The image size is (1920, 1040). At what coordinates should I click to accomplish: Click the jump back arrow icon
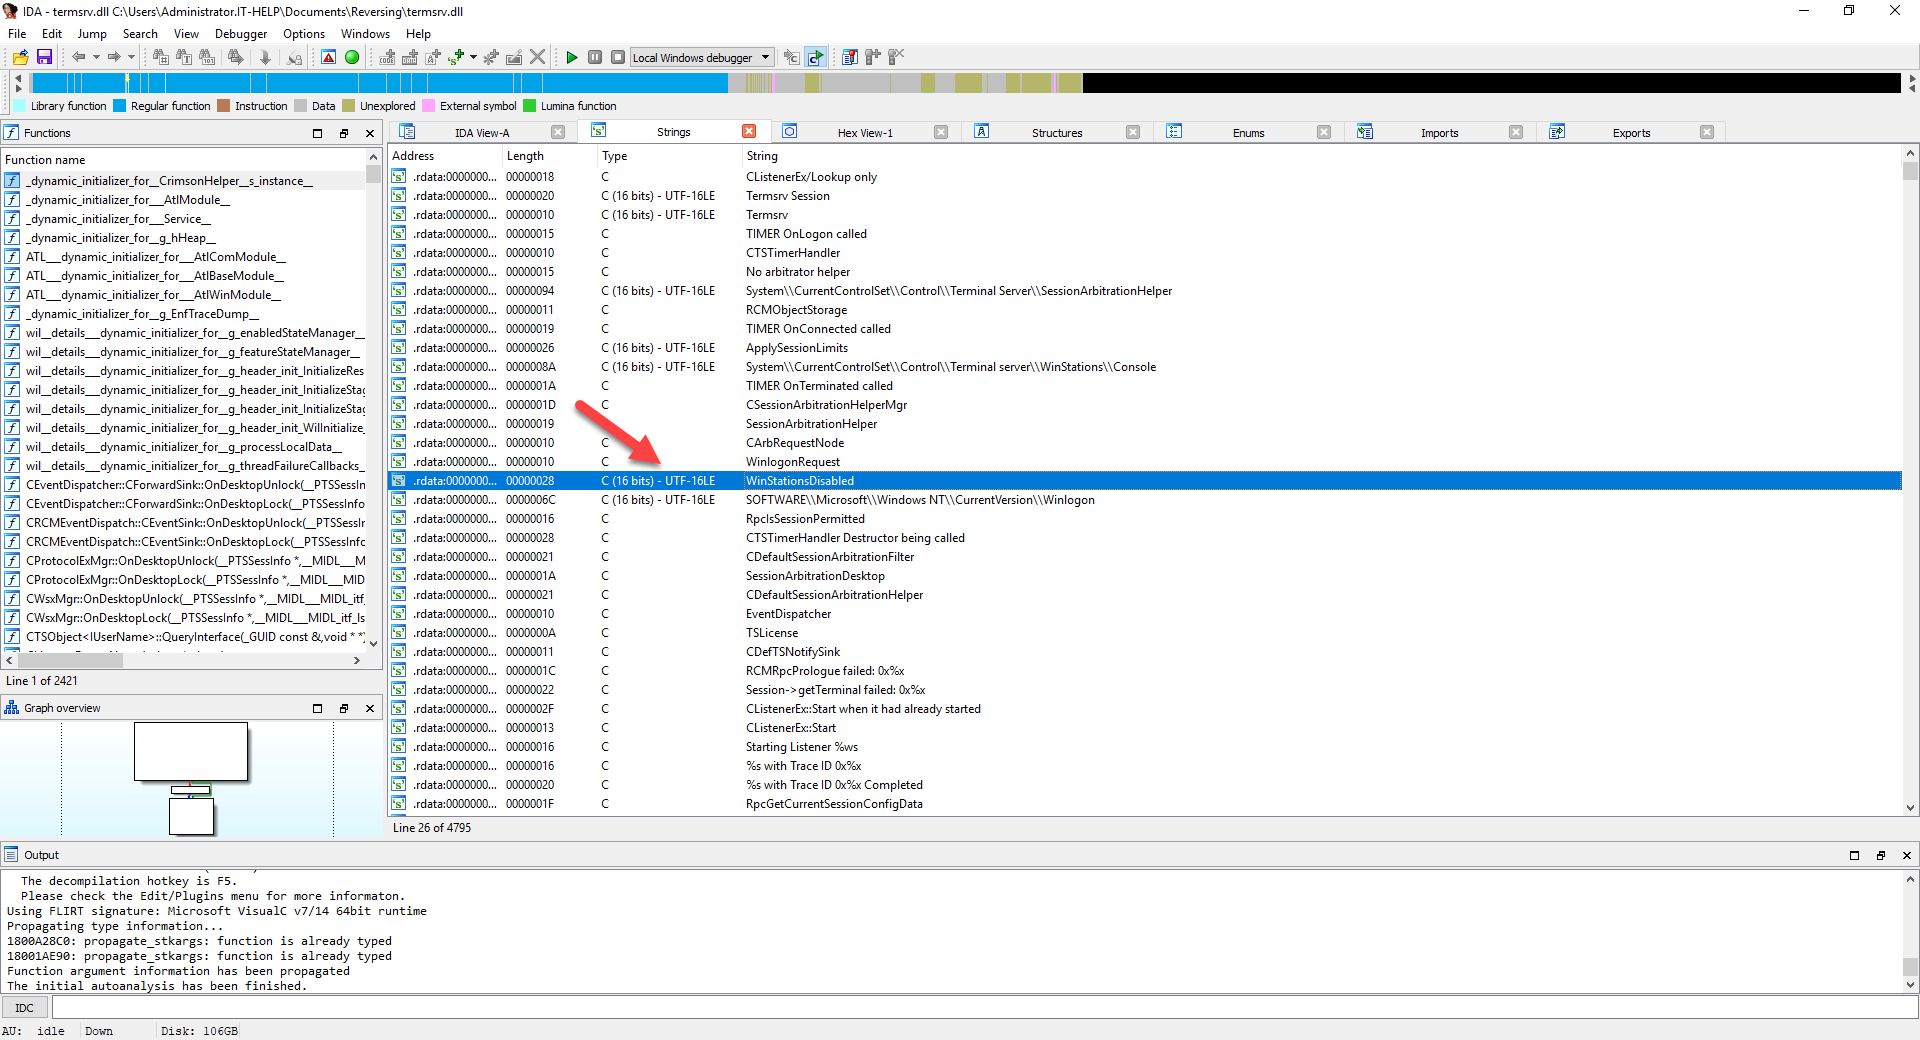click(78, 57)
